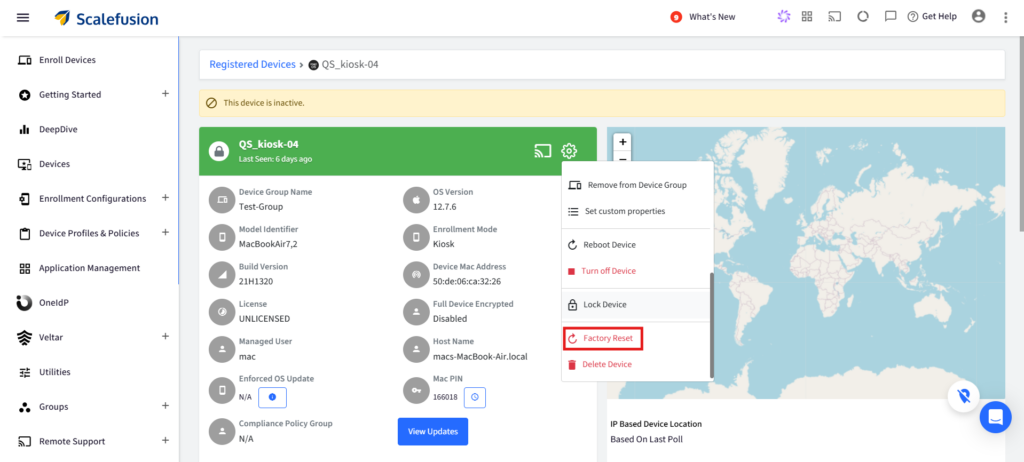The width and height of the screenshot is (1024, 462).
Task: Expand Device Profiles & Policies section
Action: point(165,233)
